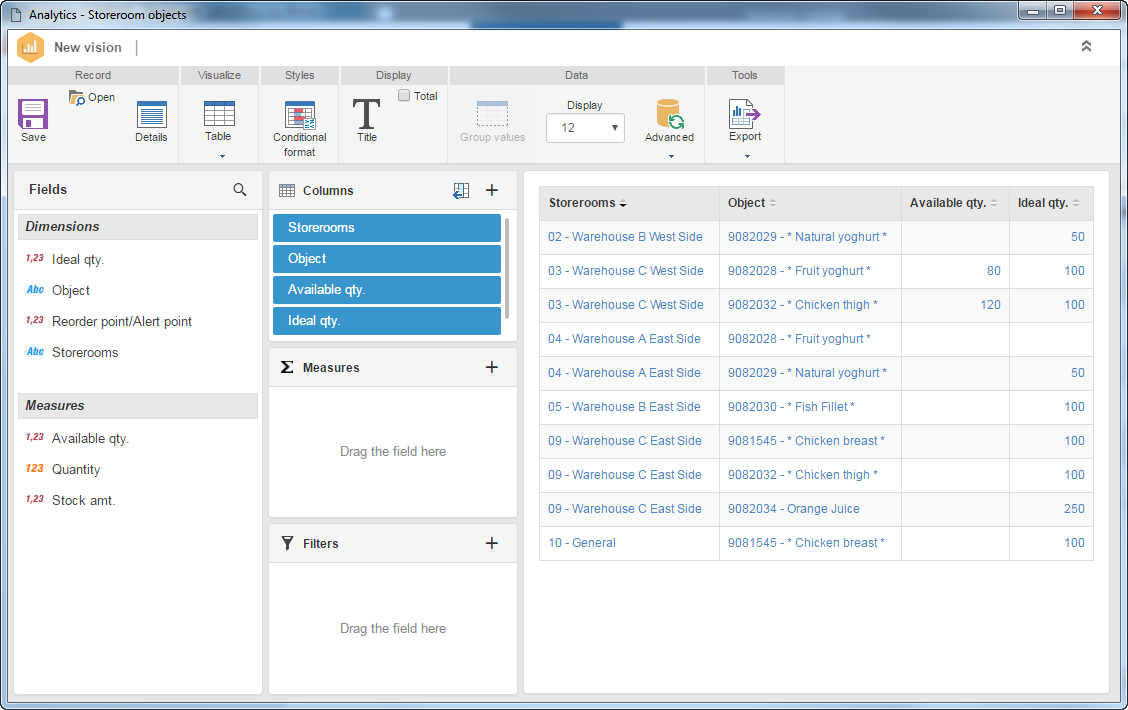Click the Group values icon
This screenshot has width=1128, height=710.
pyautogui.click(x=493, y=115)
